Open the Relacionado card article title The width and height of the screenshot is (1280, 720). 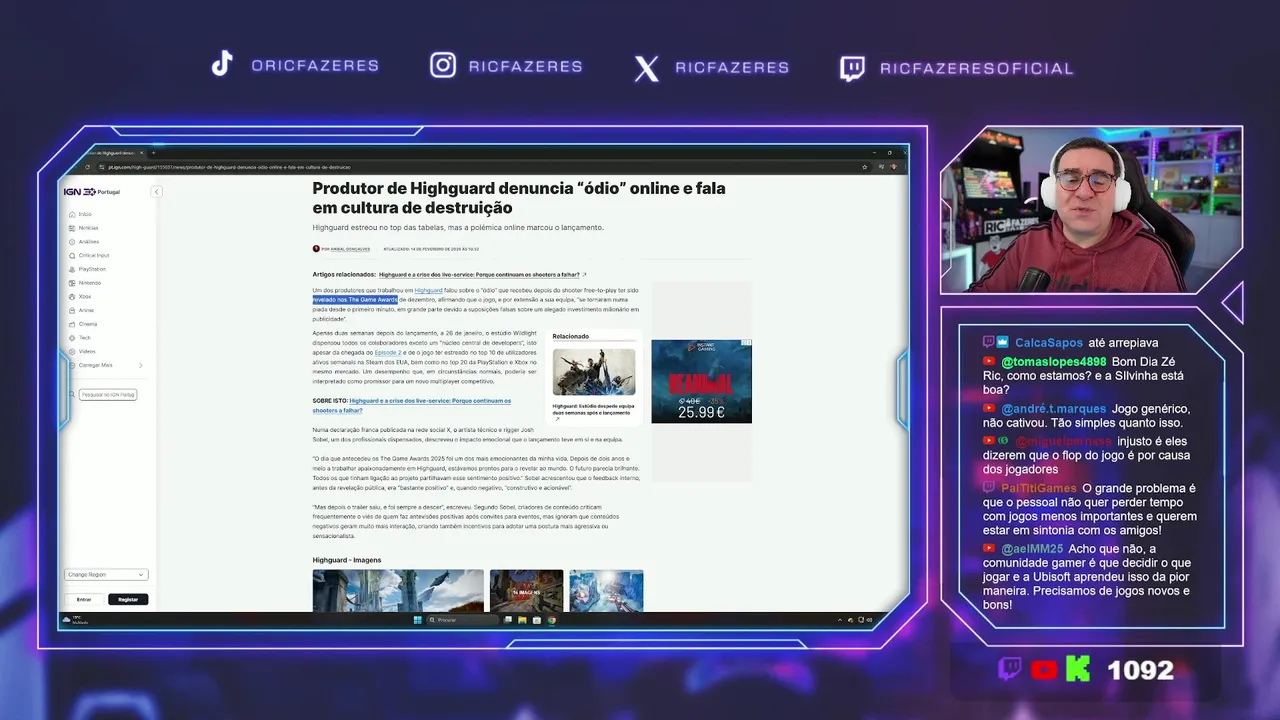click(x=593, y=411)
